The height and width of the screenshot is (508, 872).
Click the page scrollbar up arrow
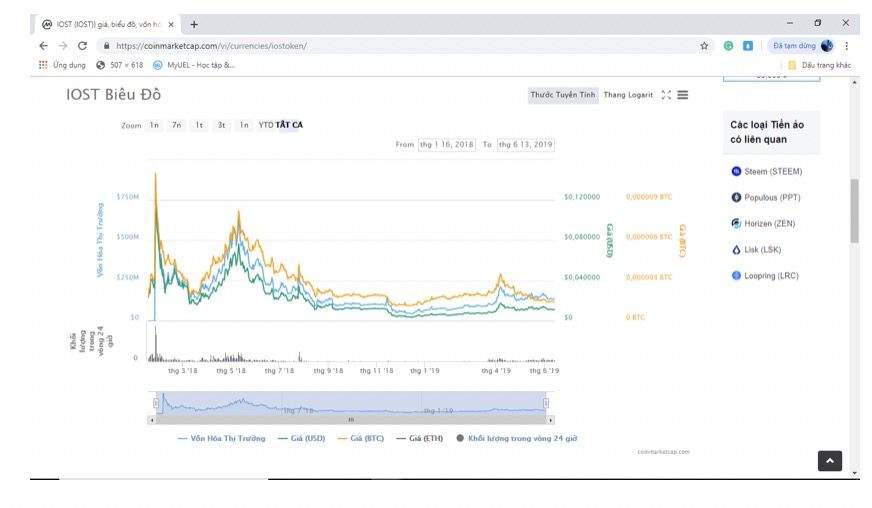pos(854,82)
